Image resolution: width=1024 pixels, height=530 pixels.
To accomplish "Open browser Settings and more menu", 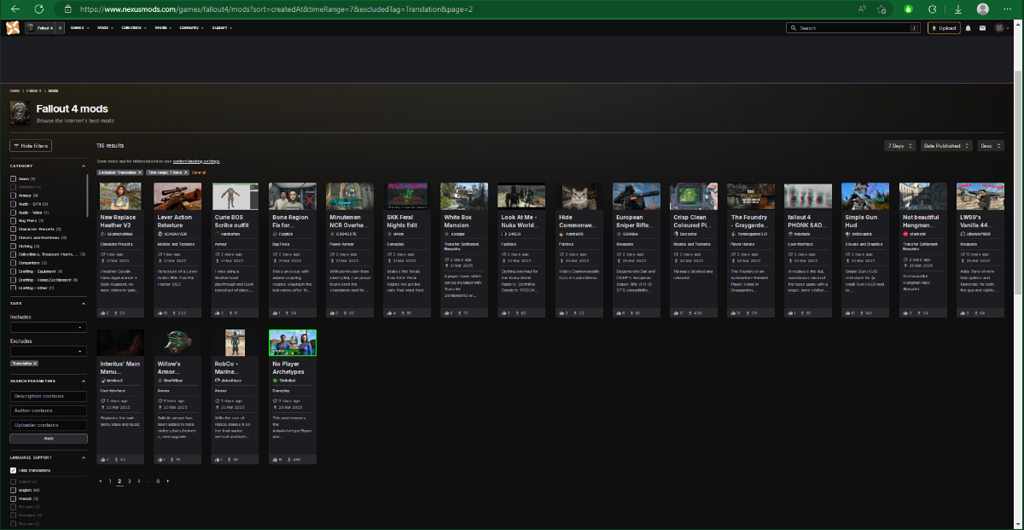I will click(1008, 9).
